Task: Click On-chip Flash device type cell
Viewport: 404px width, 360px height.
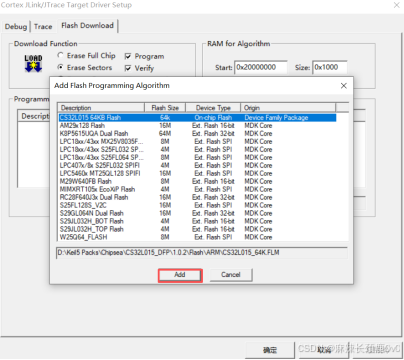Action: [213, 118]
